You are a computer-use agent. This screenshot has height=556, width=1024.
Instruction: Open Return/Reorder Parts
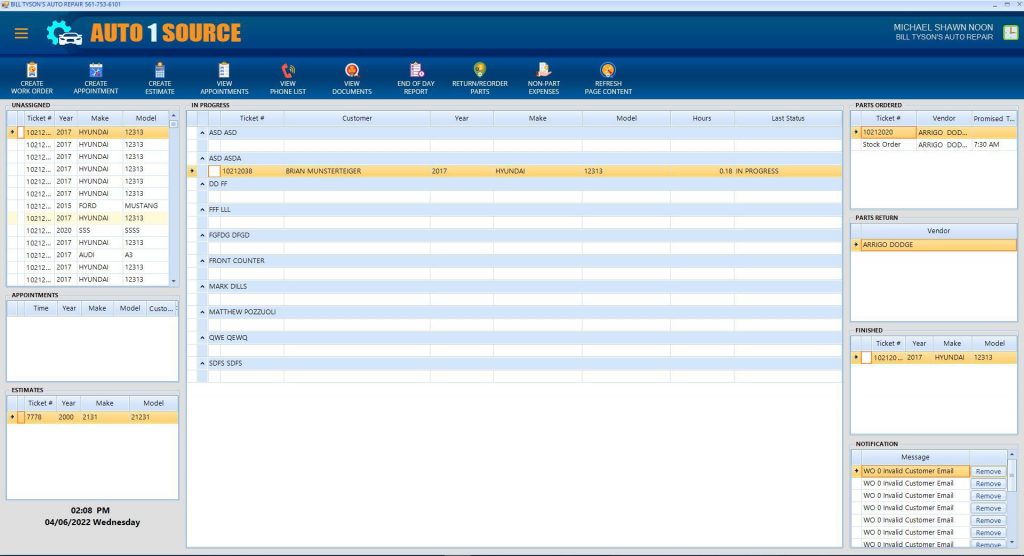click(x=479, y=71)
